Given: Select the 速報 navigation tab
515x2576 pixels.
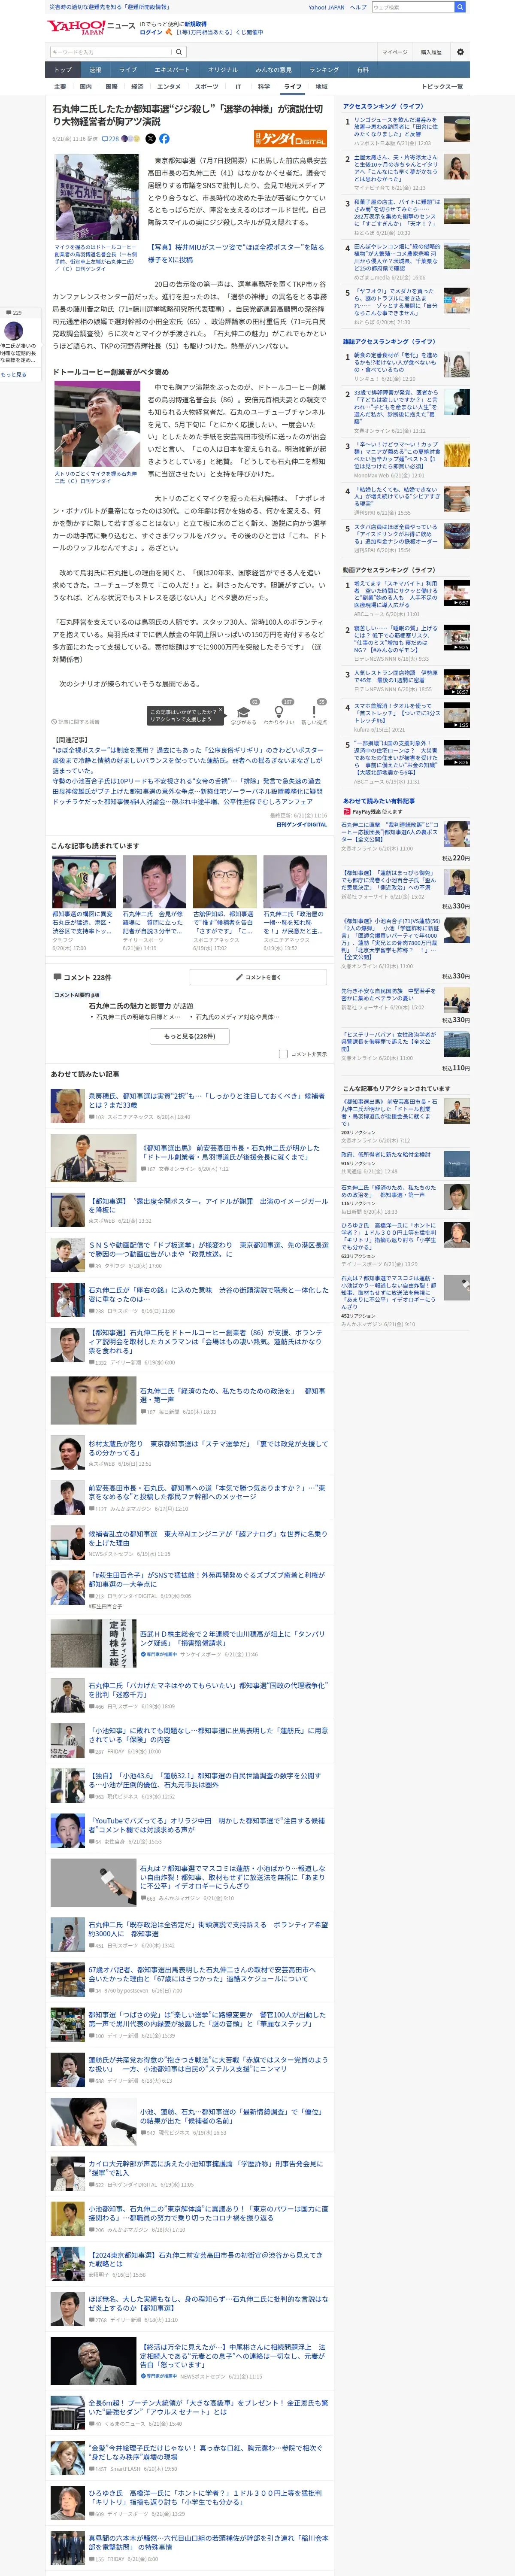Looking at the screenshot, I should coord(95,70).
